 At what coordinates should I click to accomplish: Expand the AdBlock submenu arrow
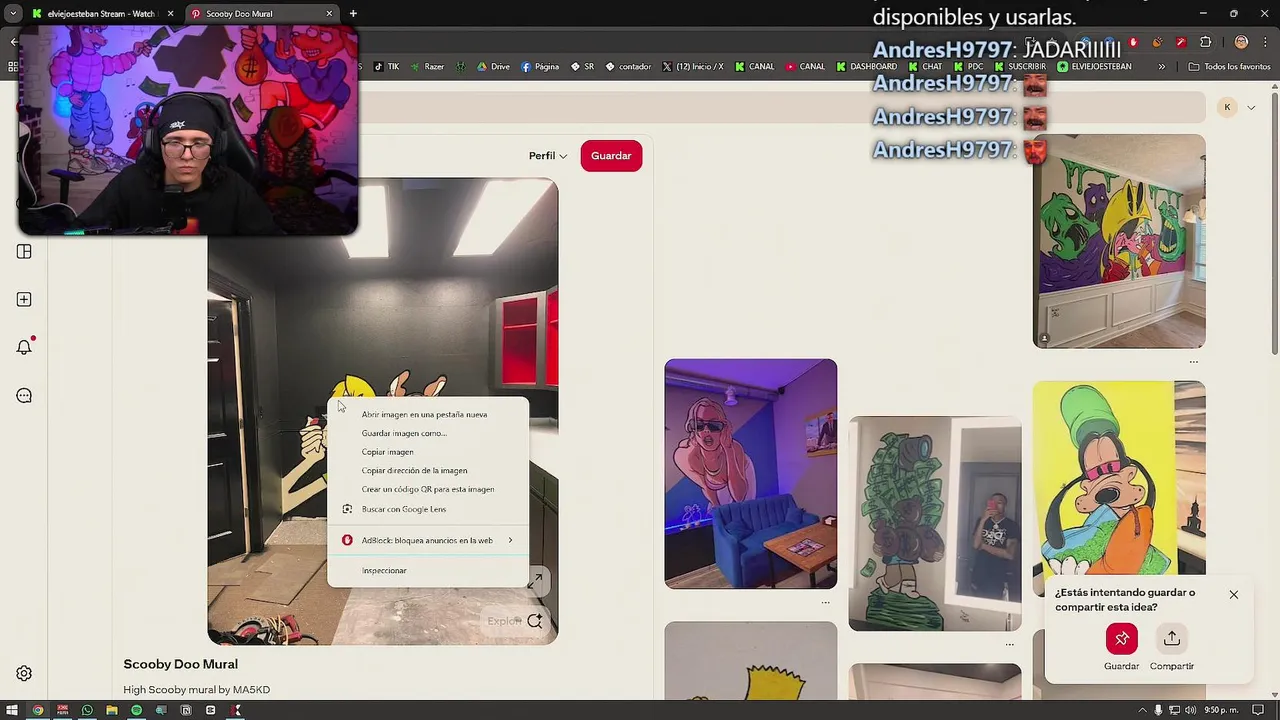pyautogui.click(x=510, y=540)
